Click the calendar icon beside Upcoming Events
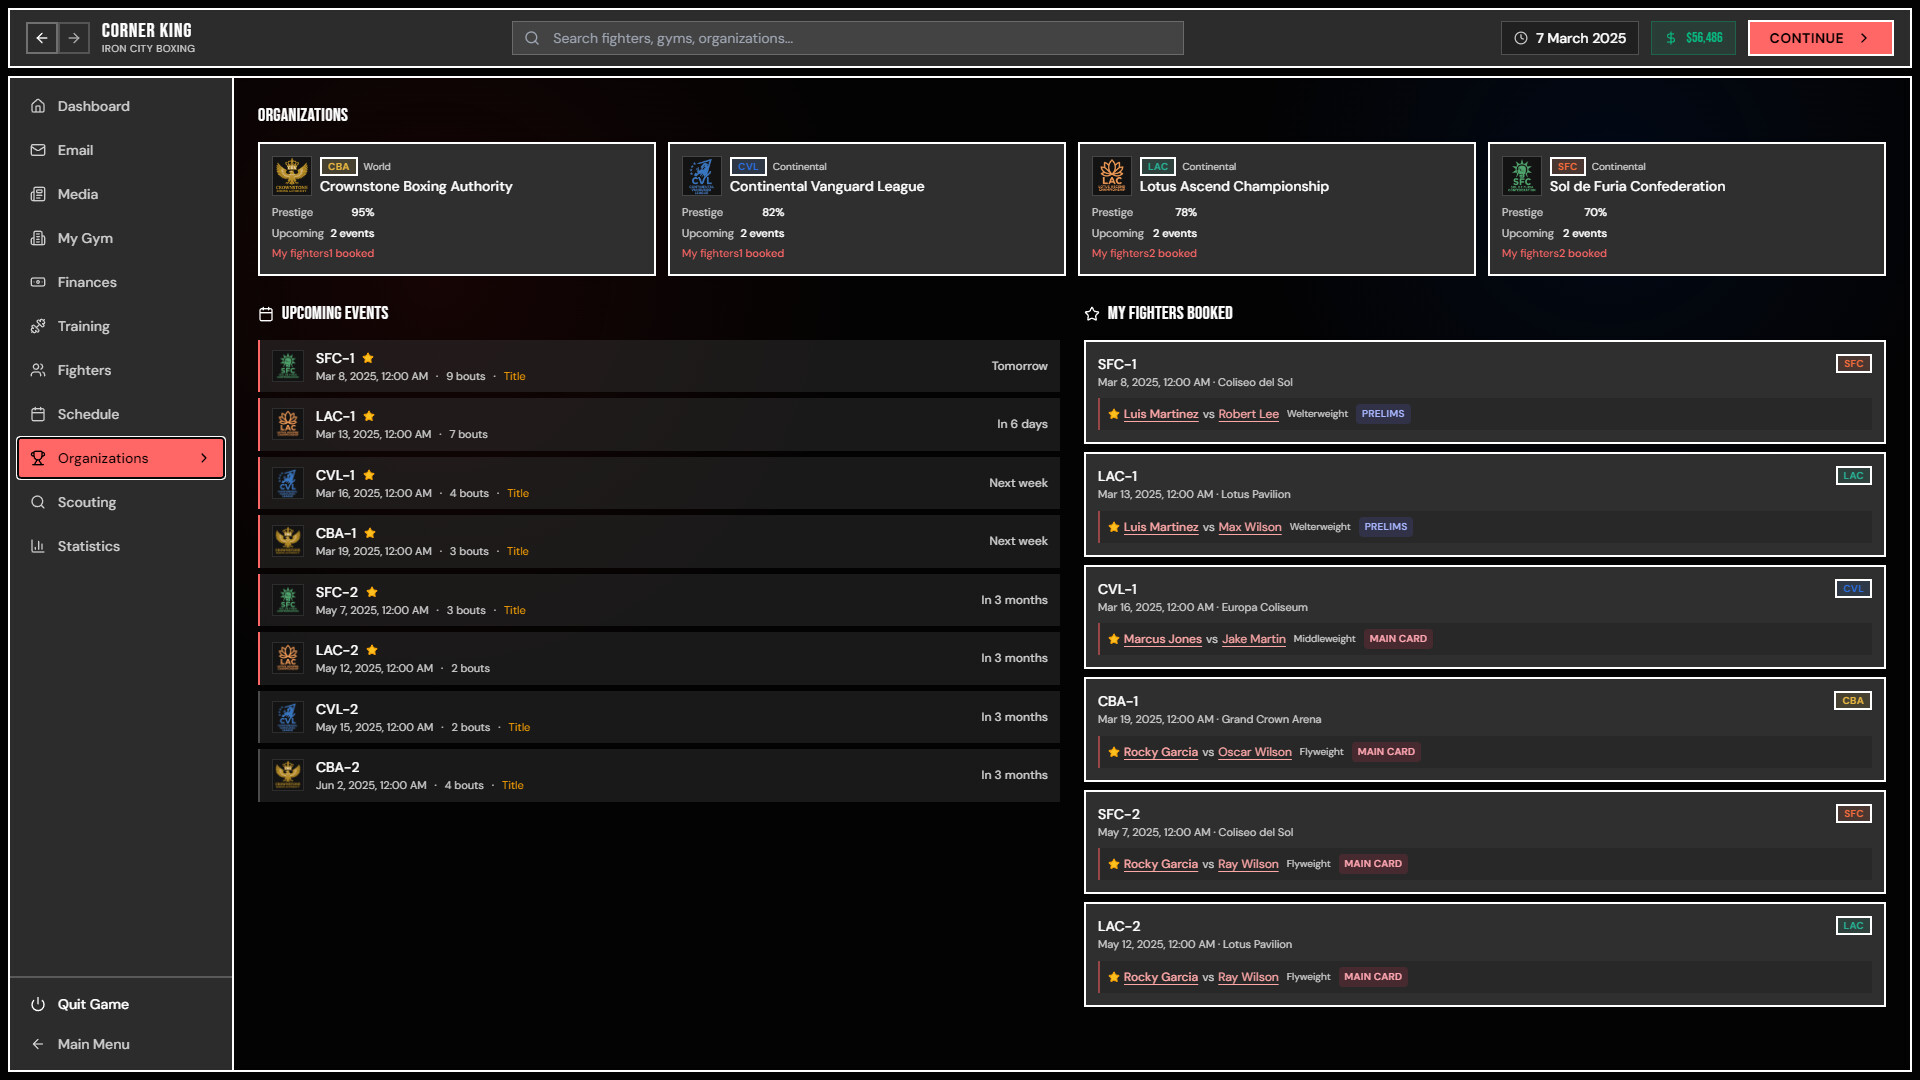Viewport: 1920px width, 1080px height. point(265,313)
